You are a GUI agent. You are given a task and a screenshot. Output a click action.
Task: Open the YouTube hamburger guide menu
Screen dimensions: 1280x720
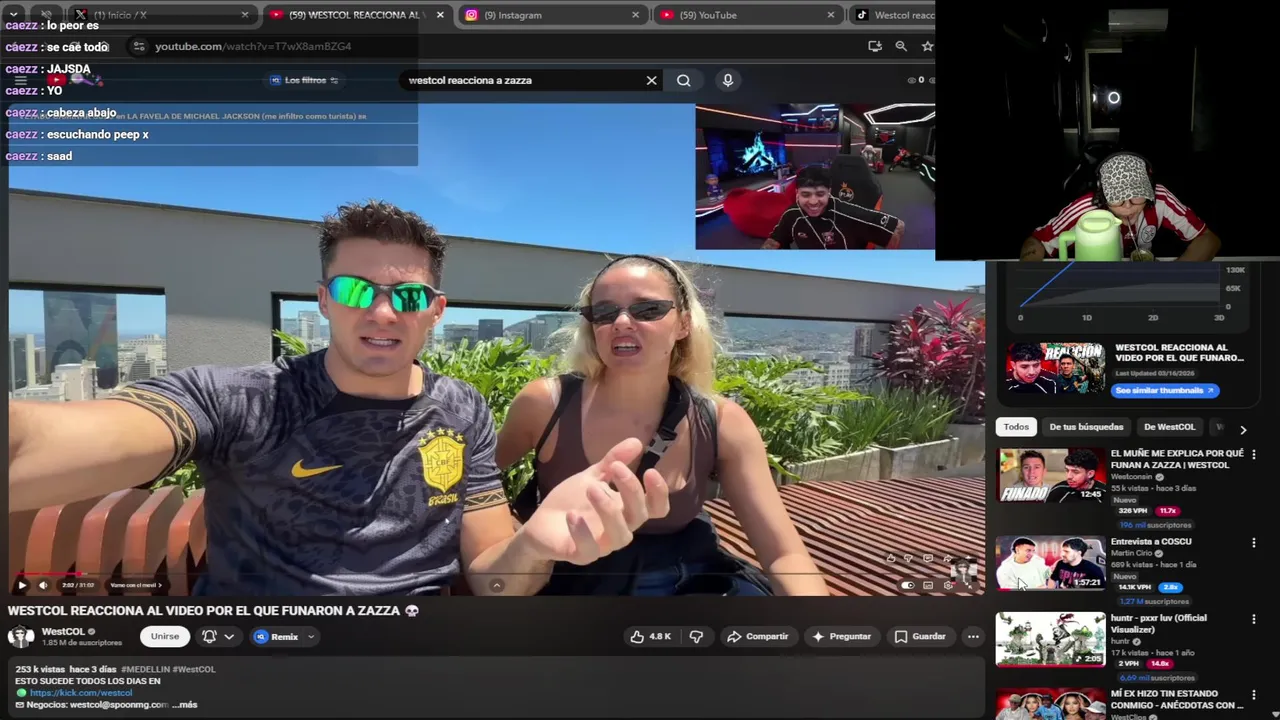pos(20,80)
